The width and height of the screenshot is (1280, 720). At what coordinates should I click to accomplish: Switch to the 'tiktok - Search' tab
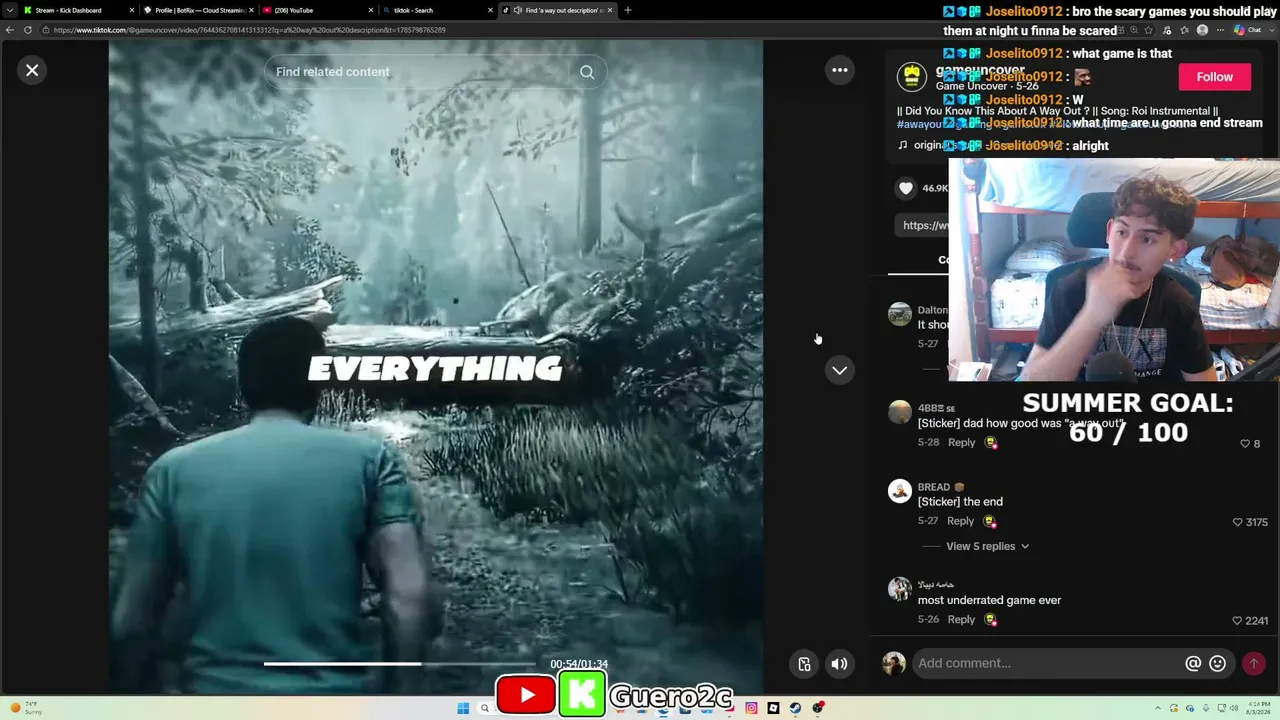[437, 10]
